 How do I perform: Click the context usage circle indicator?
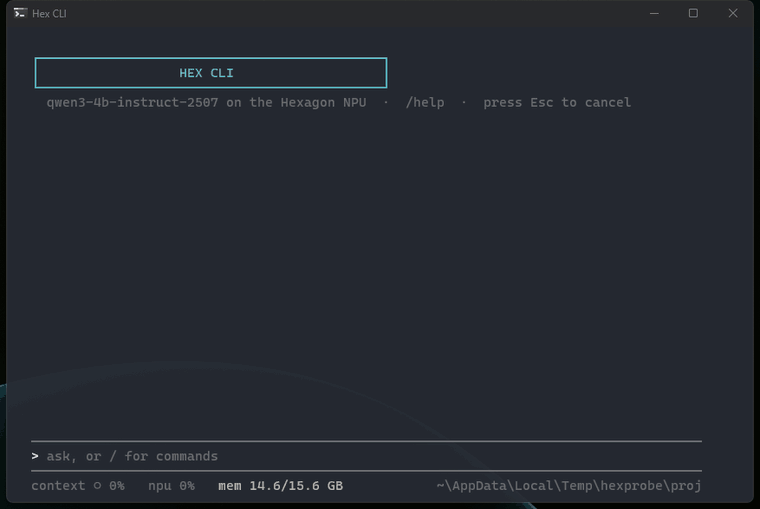pyautogui.click(x=97, y=485)
